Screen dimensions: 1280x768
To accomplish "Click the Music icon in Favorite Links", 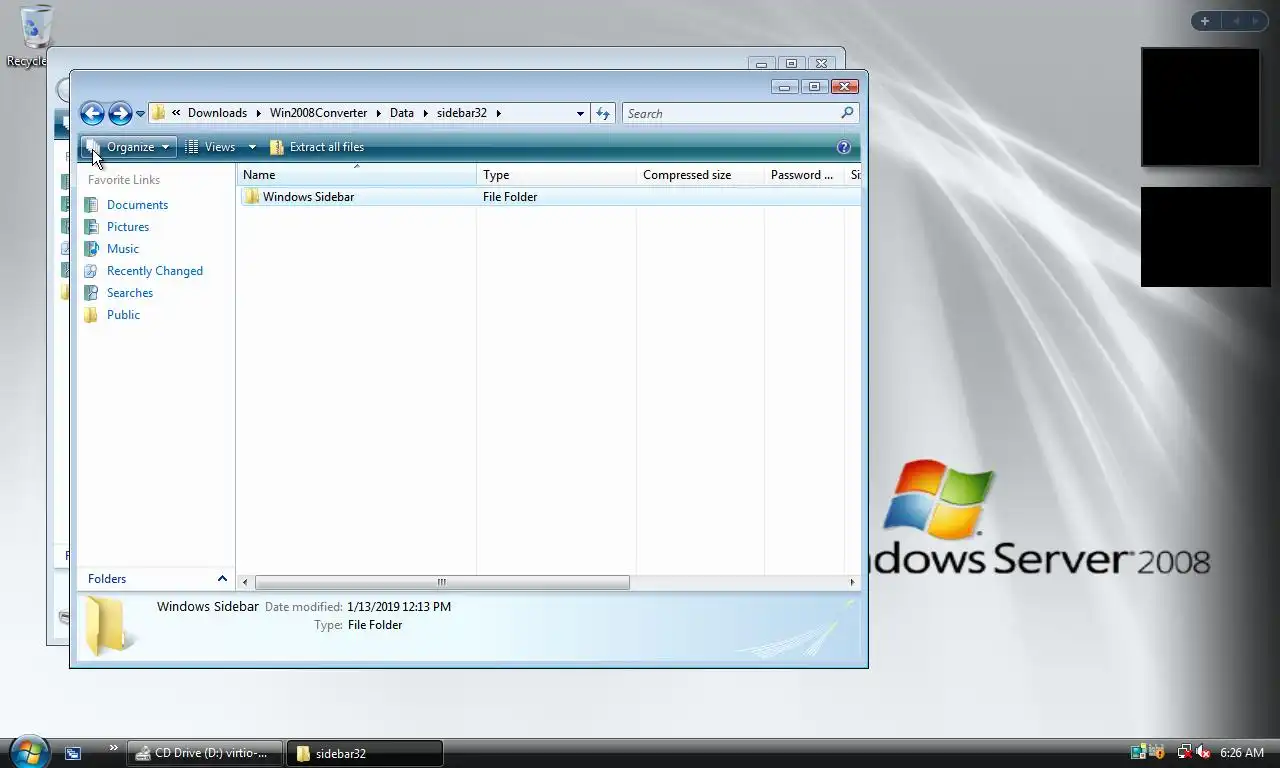I will [91, 249].
